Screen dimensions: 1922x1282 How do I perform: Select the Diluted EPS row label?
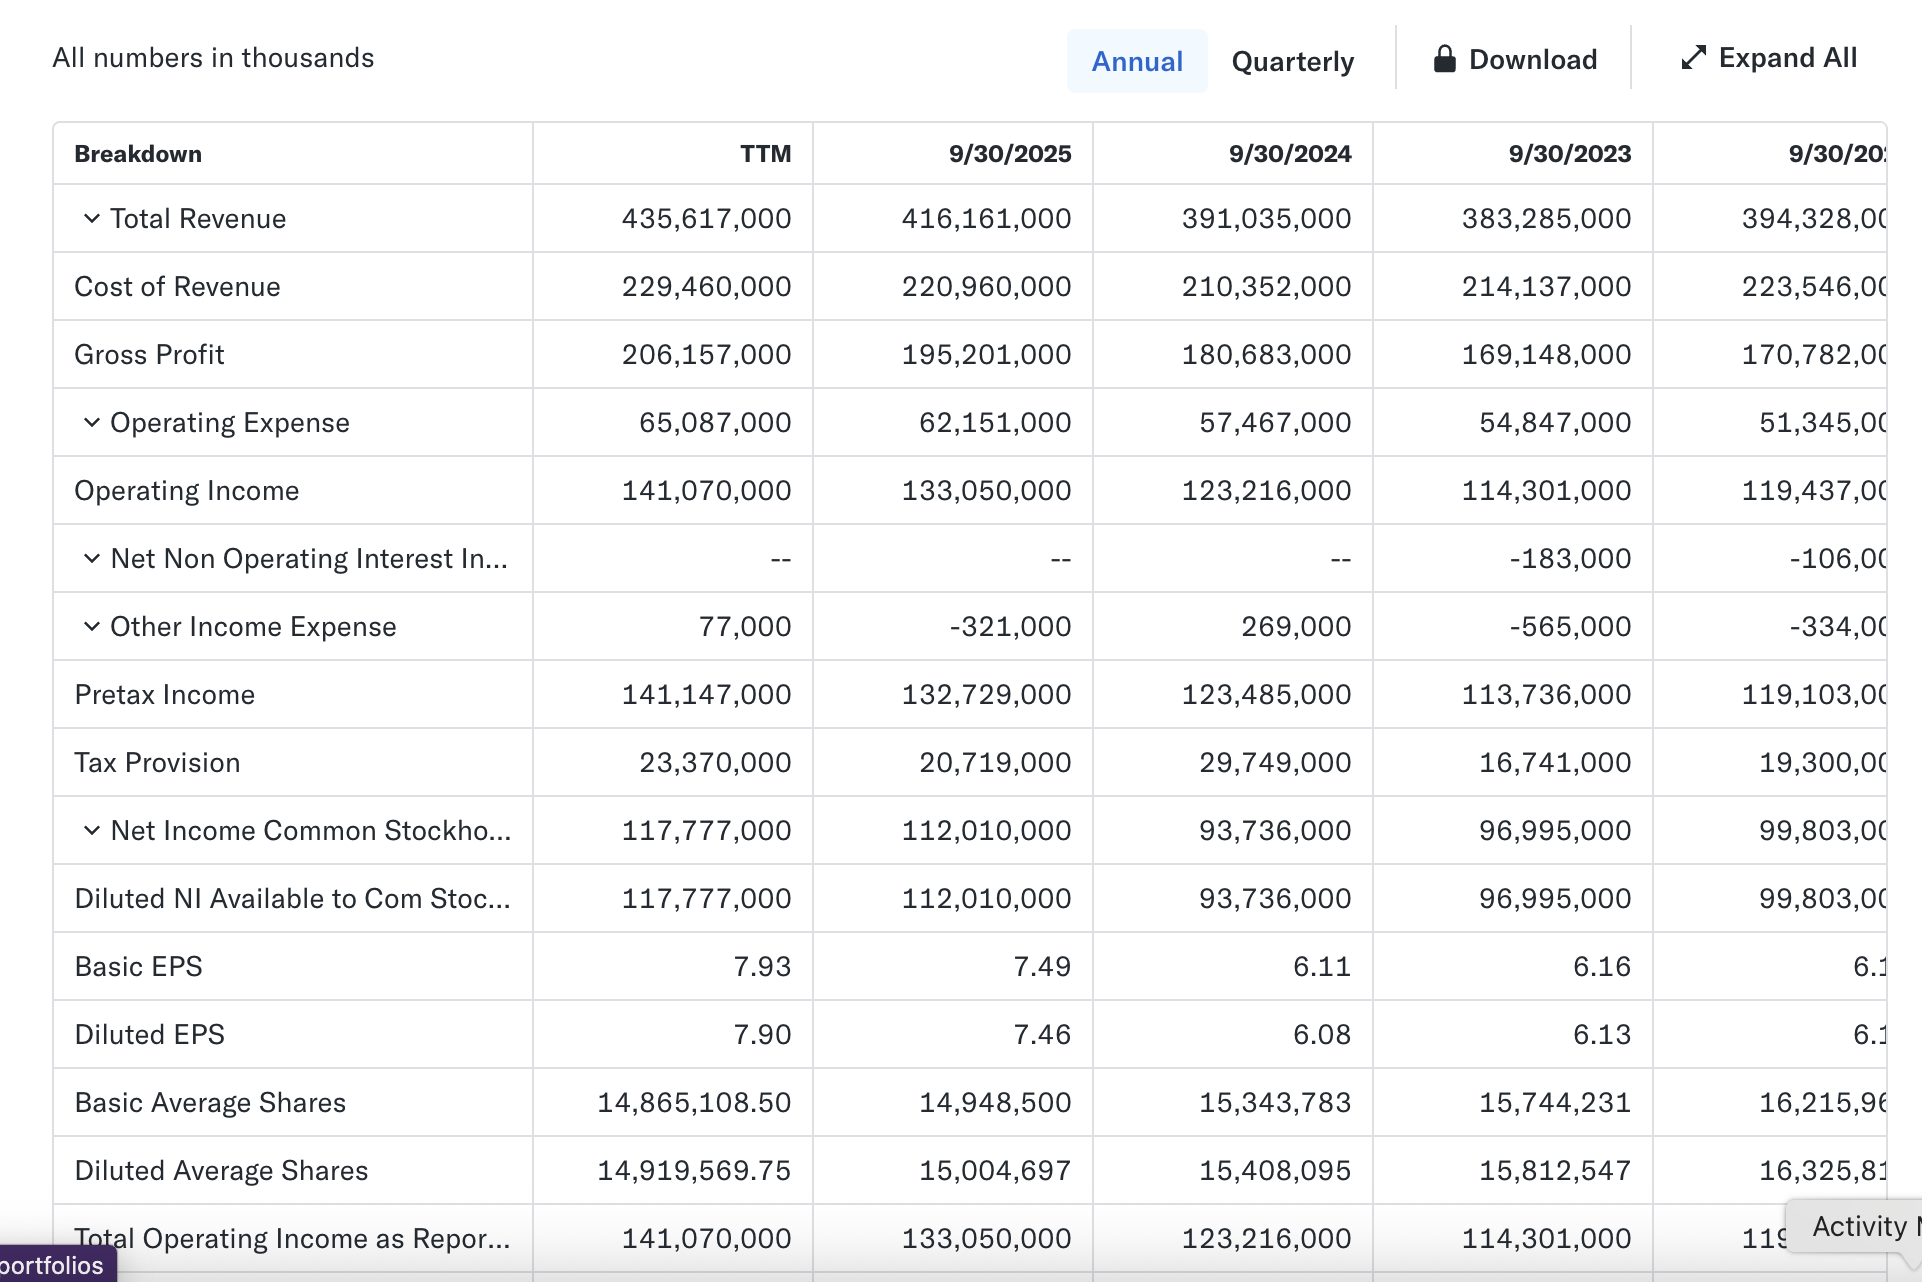(x=149, y=1034)
